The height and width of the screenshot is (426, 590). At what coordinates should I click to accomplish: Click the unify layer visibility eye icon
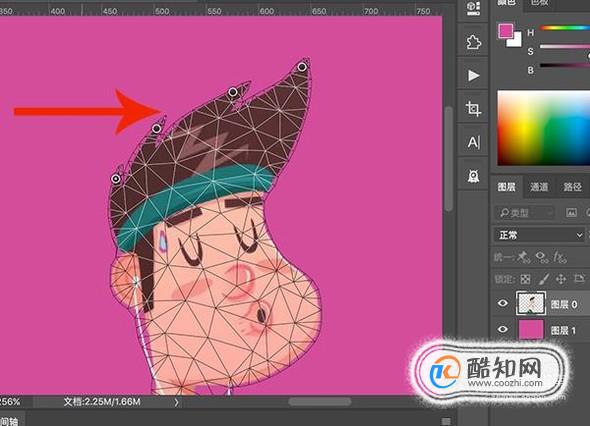(x=542, y=257)
